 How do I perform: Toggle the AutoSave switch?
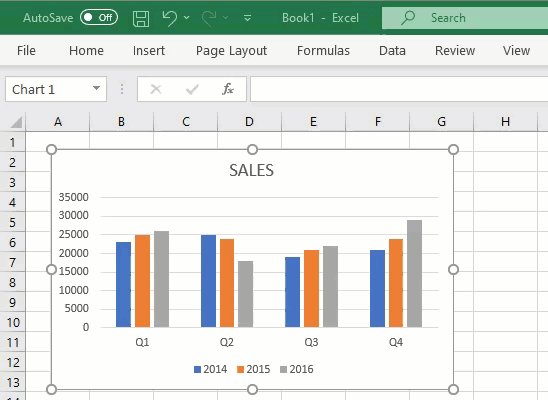(x=99, y=17)
